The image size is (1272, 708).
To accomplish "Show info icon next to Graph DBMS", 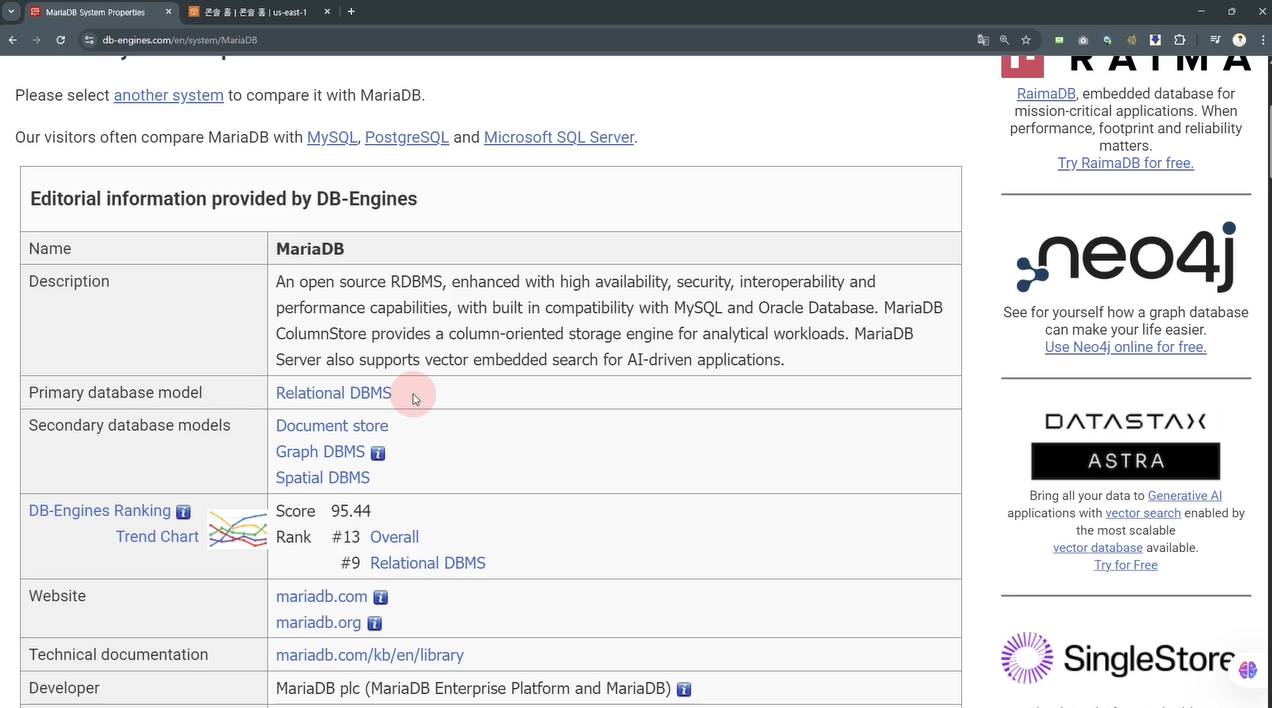I will (378, 453).
